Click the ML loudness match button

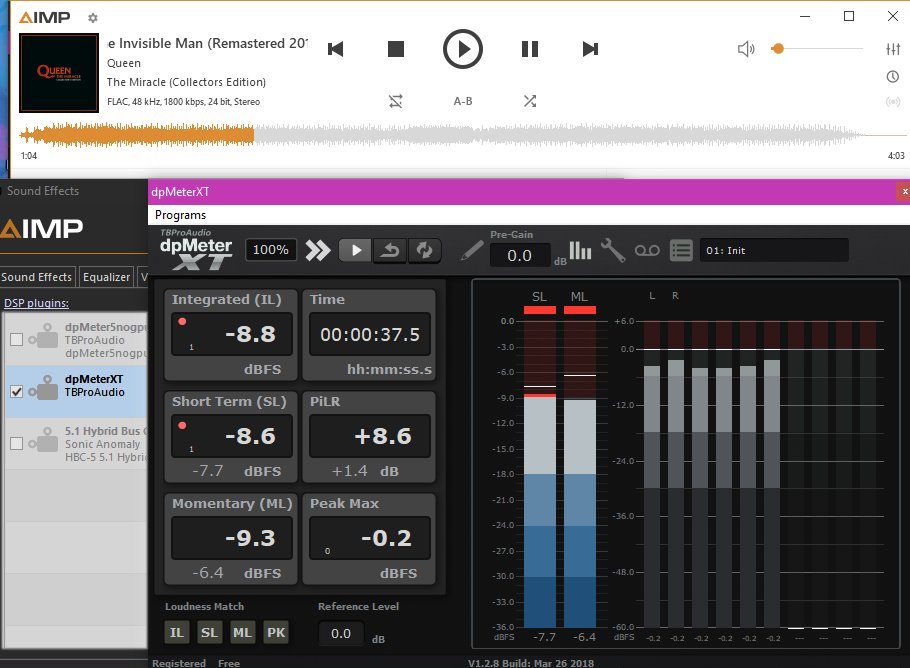coord(243,633)
